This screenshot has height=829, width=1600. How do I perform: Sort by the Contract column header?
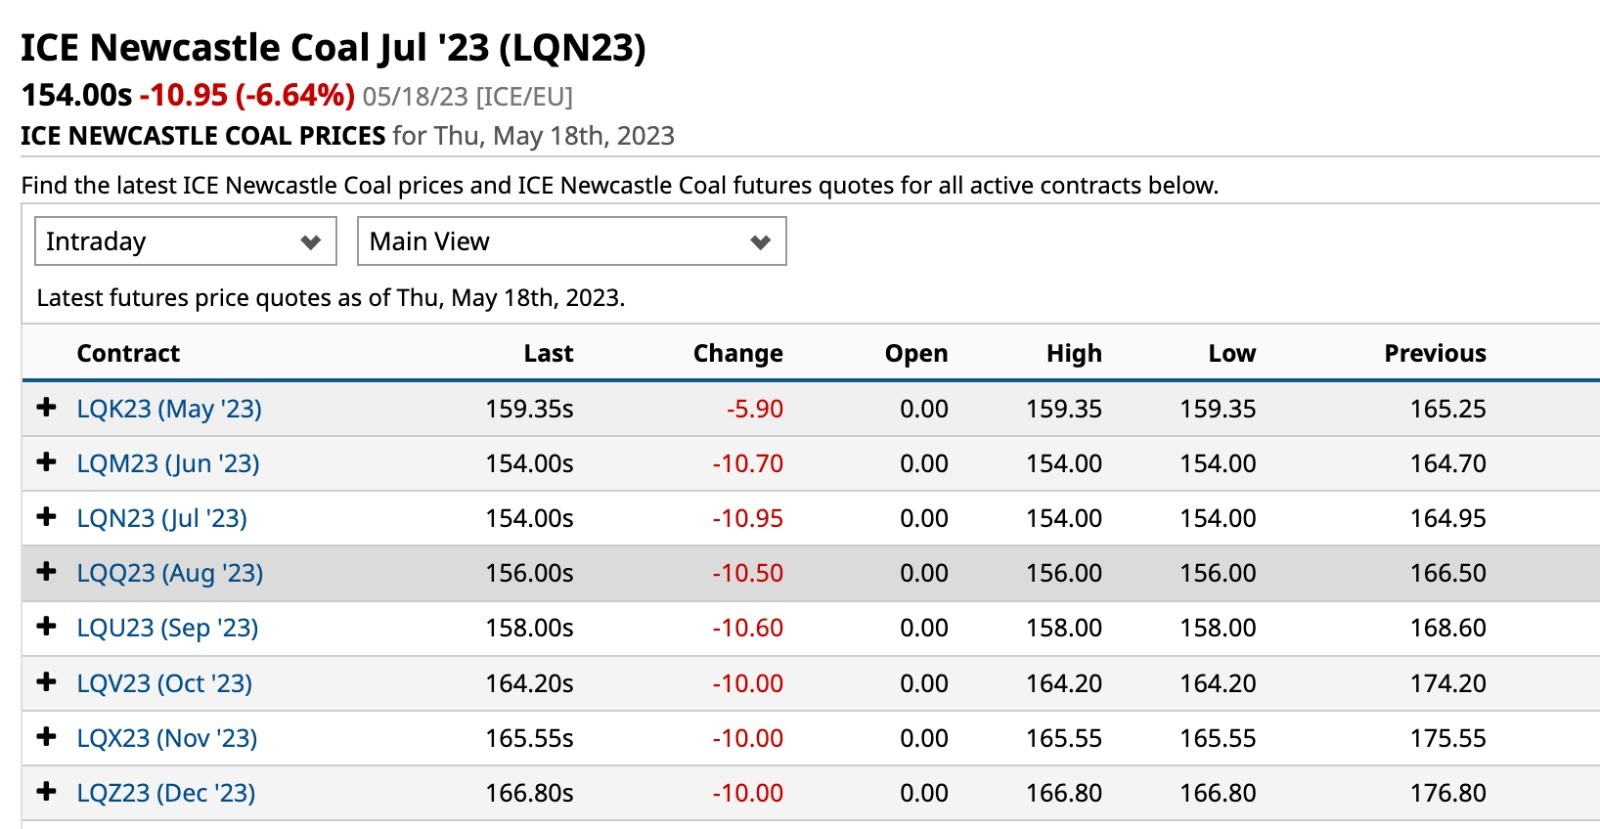pos(128,353)
